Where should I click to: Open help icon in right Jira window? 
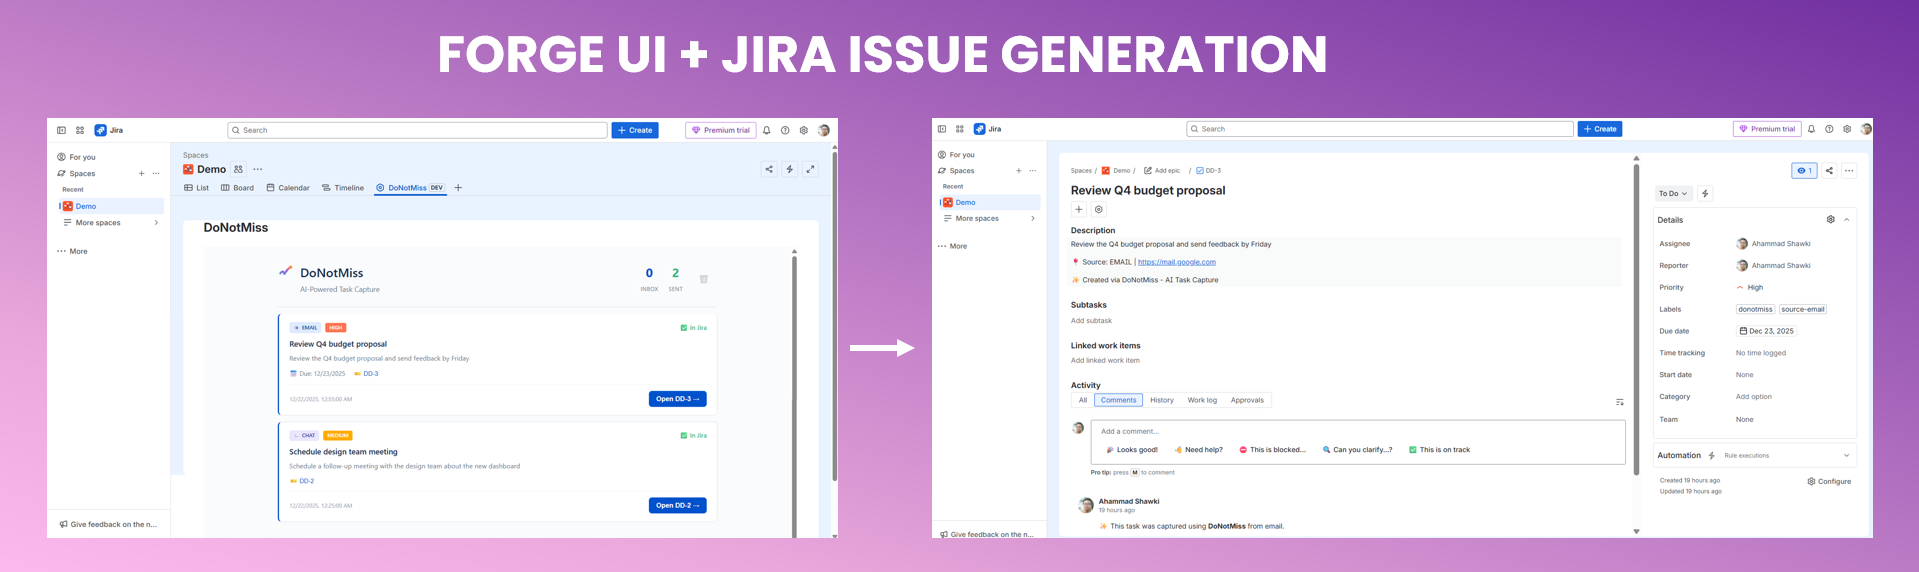pyautogui.click(x=1829, y=129)
